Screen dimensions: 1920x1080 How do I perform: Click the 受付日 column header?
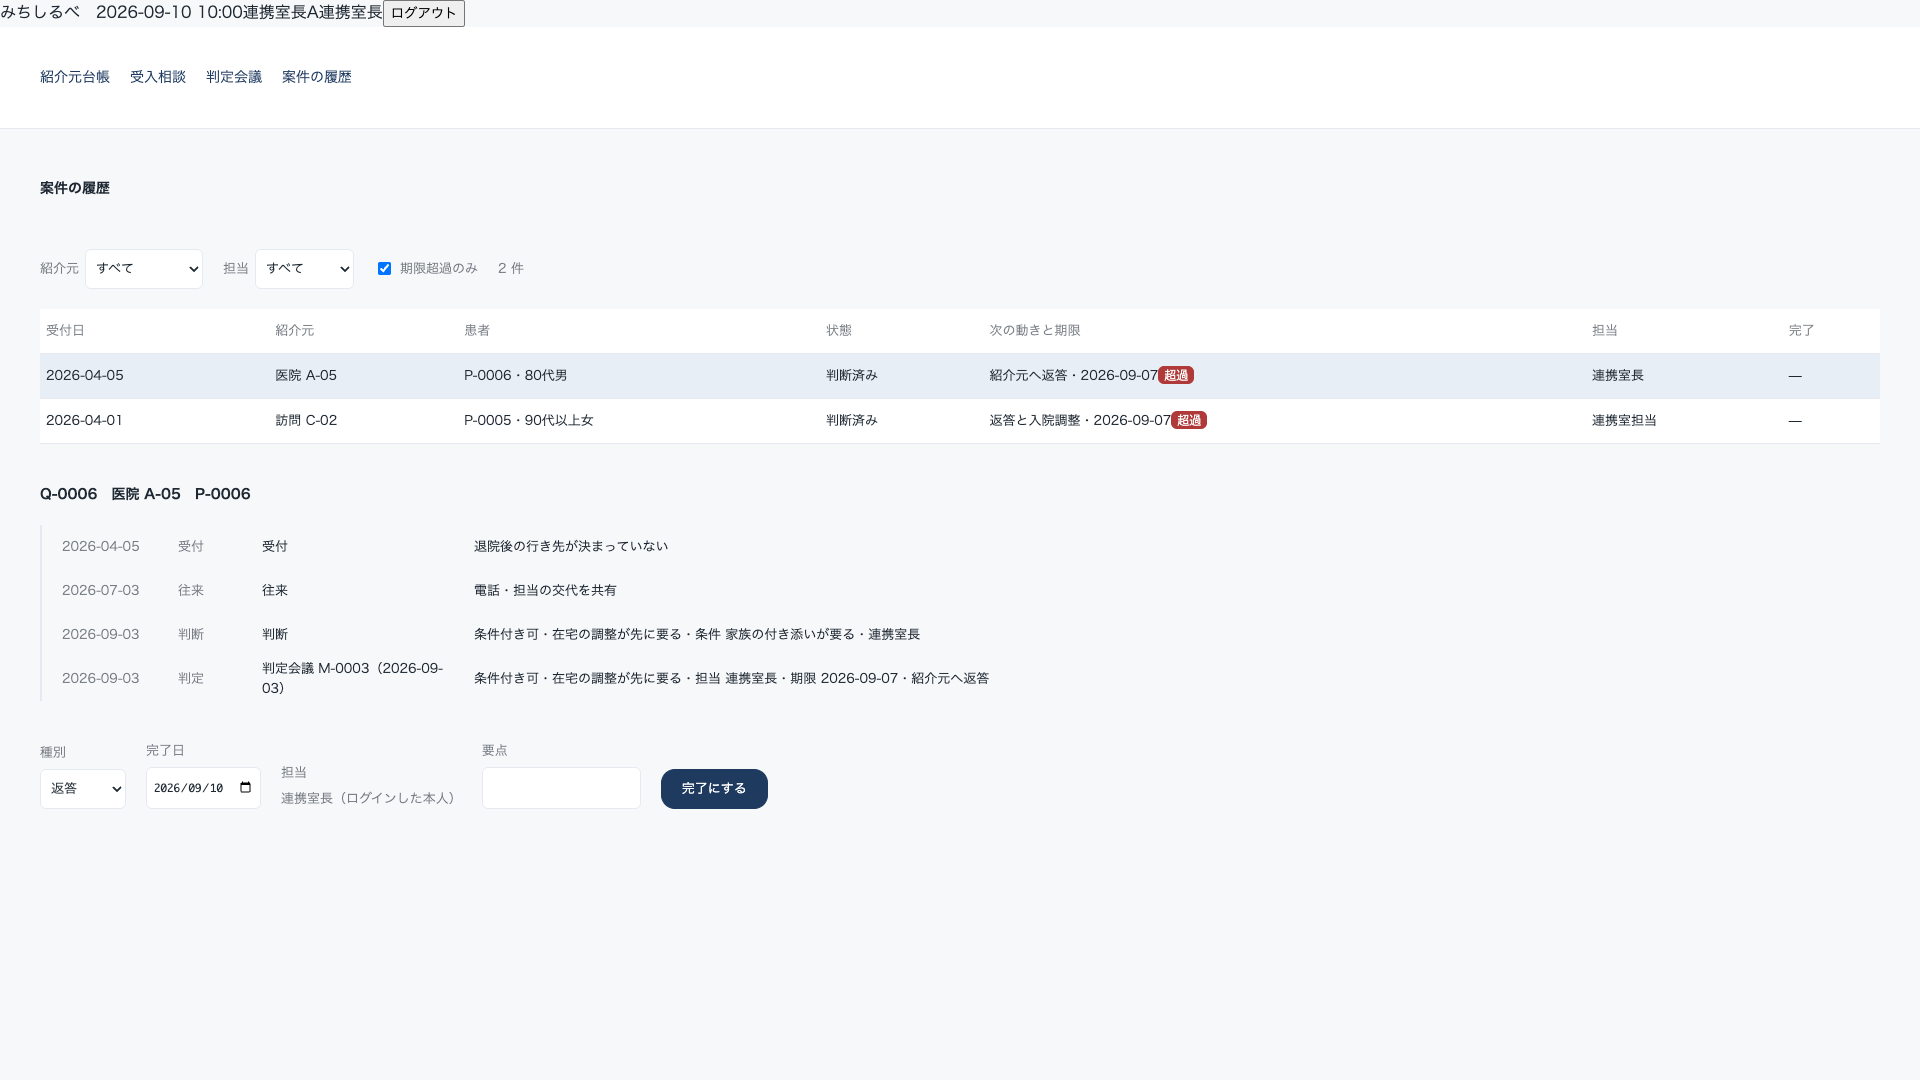pyautogui.click(x=65, y=331)
